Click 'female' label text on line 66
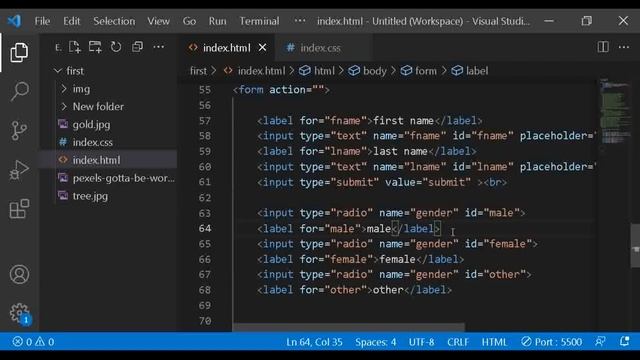The width and height of the screenshot is (640, 360). click(397, 259)
